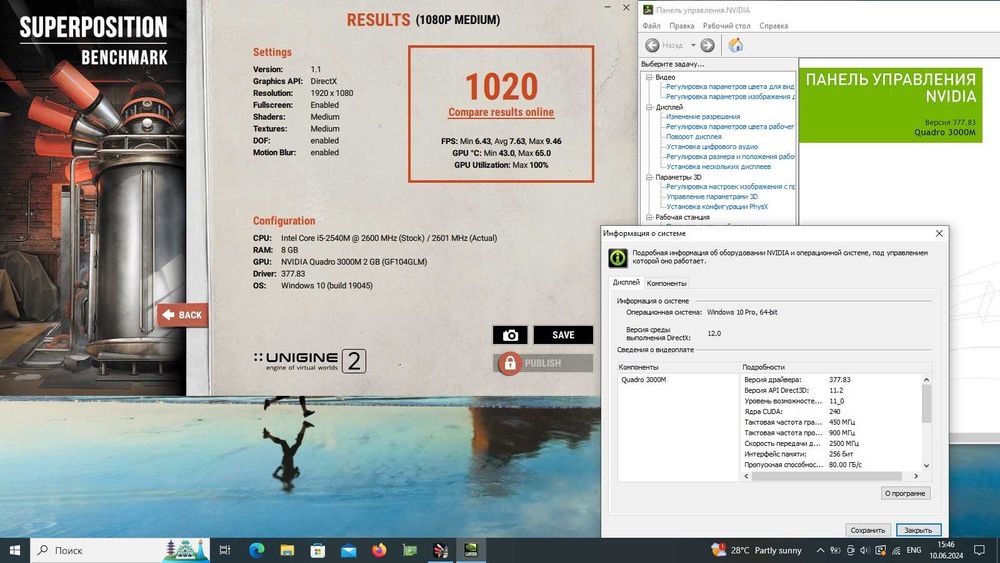Screen dimensions: 1000x563
Task: Select Quadro 3000M in components list
Action: click(x=643, y=379)
